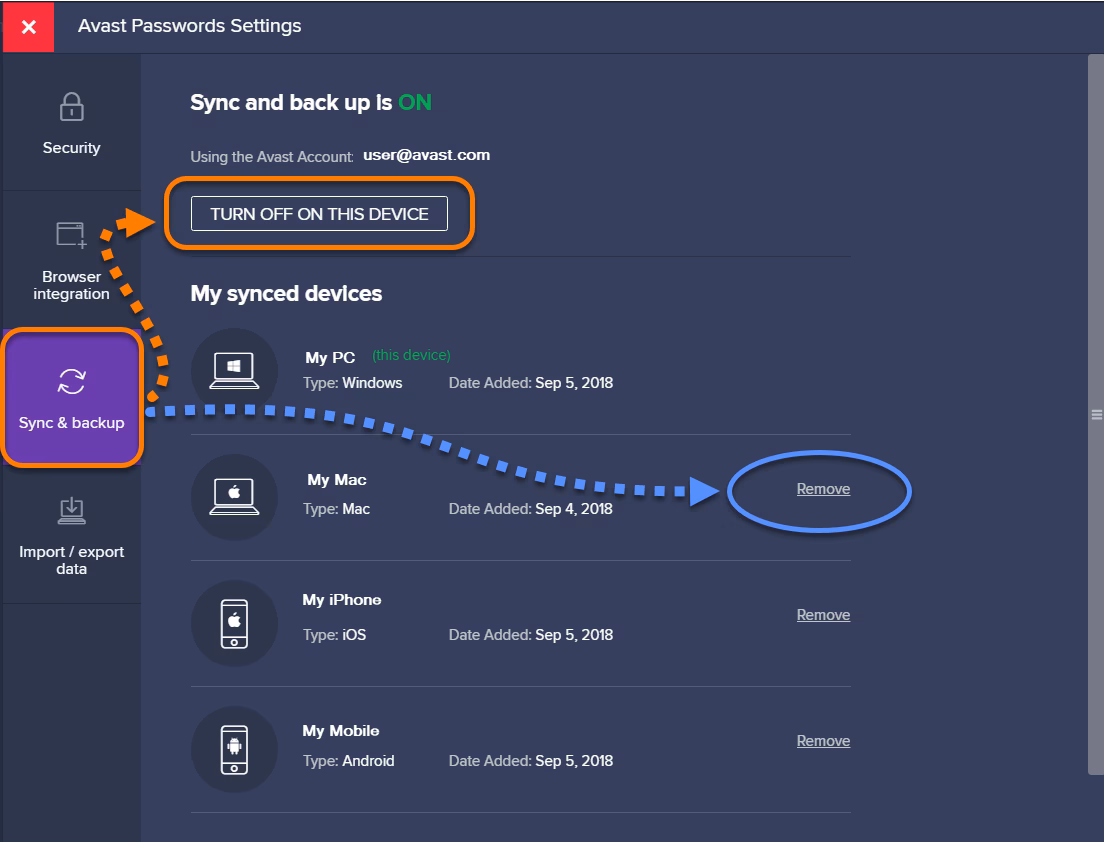The image size is (1104, 842).
Task: Click the Sync and back up is ON heading
Action: pos(310,103)
